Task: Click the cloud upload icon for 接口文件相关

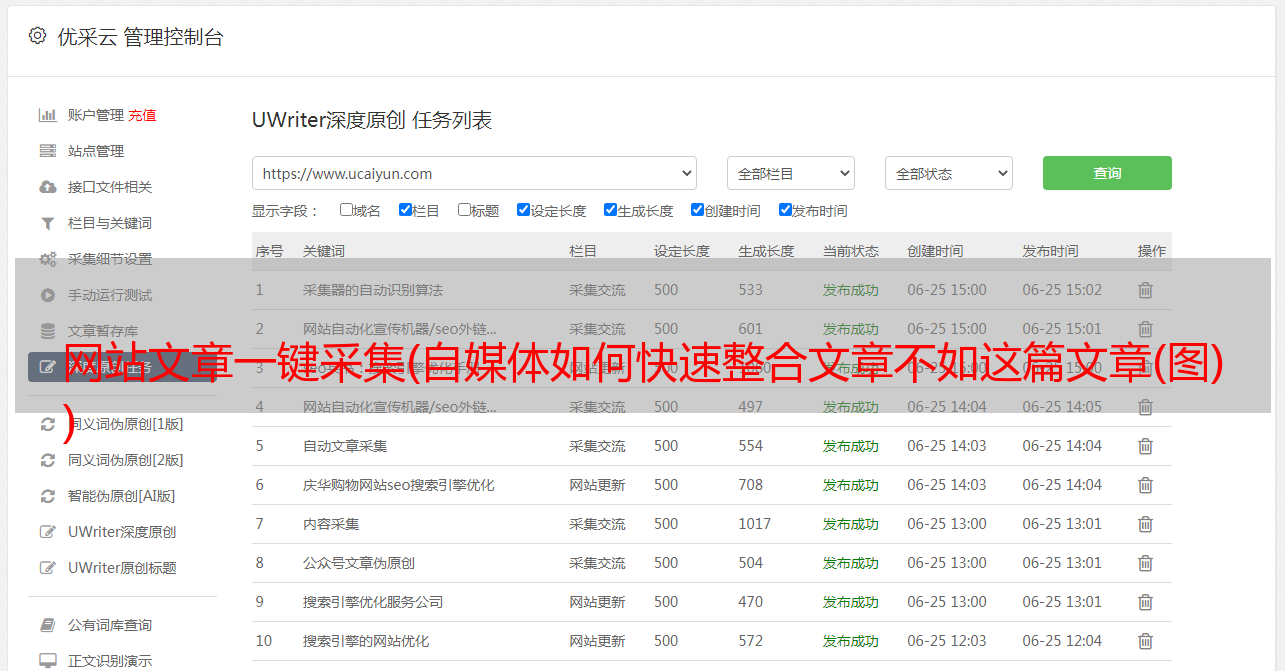Action: click(x=47, y=187)
